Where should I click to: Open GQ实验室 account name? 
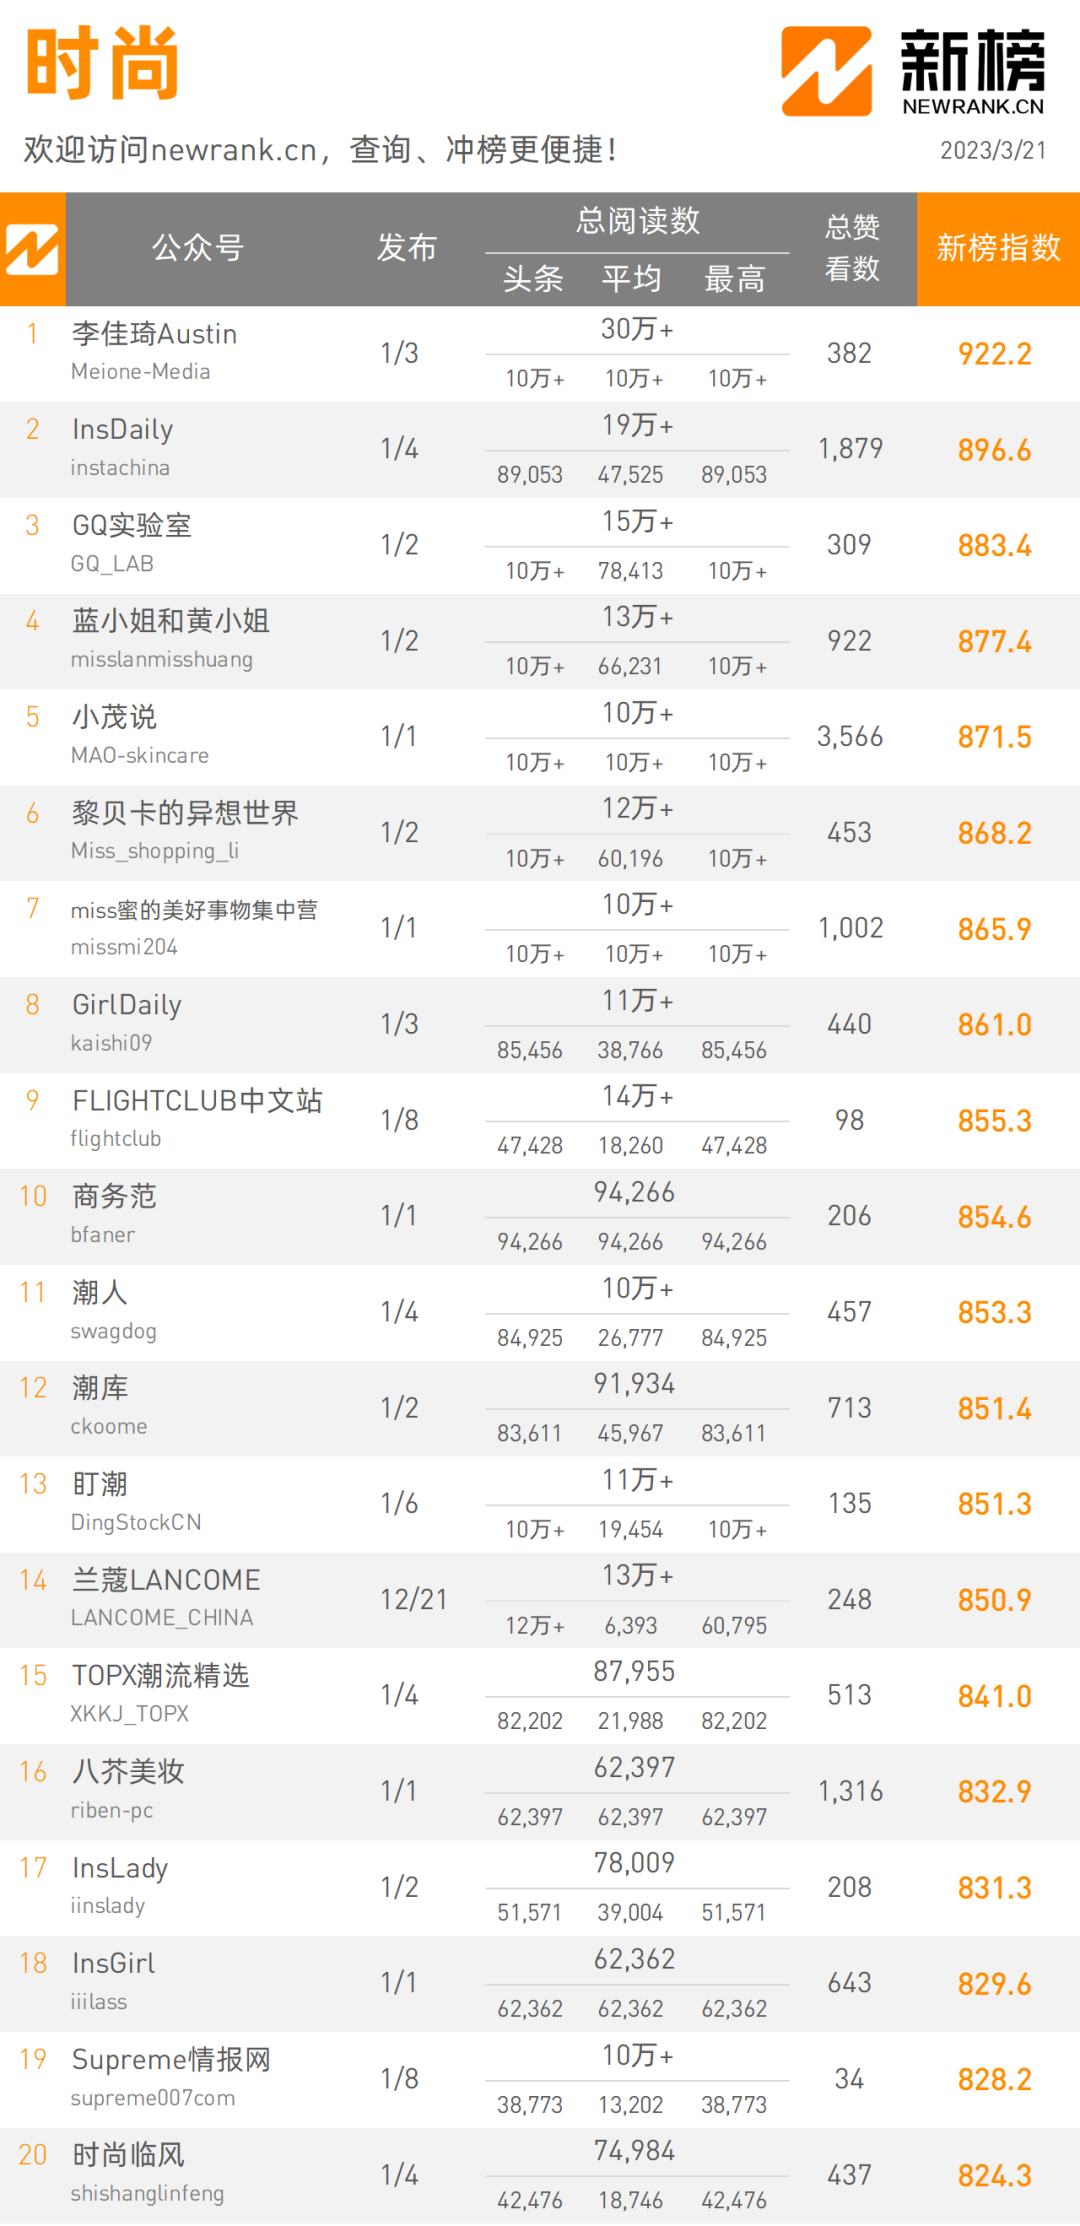pyautogui.click(x=131, y=526)
